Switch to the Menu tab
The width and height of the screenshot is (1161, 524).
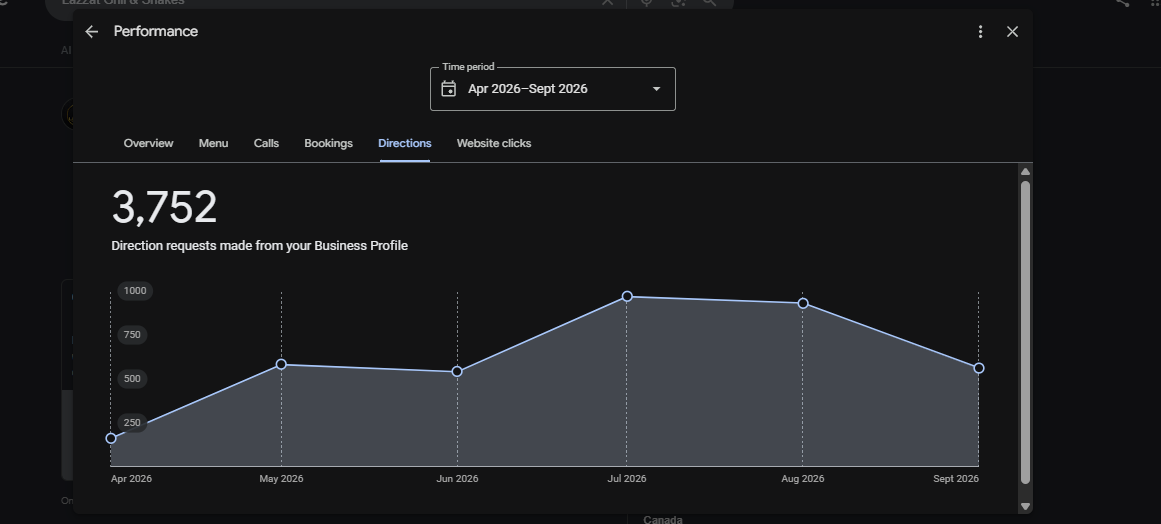coord(213,144)
